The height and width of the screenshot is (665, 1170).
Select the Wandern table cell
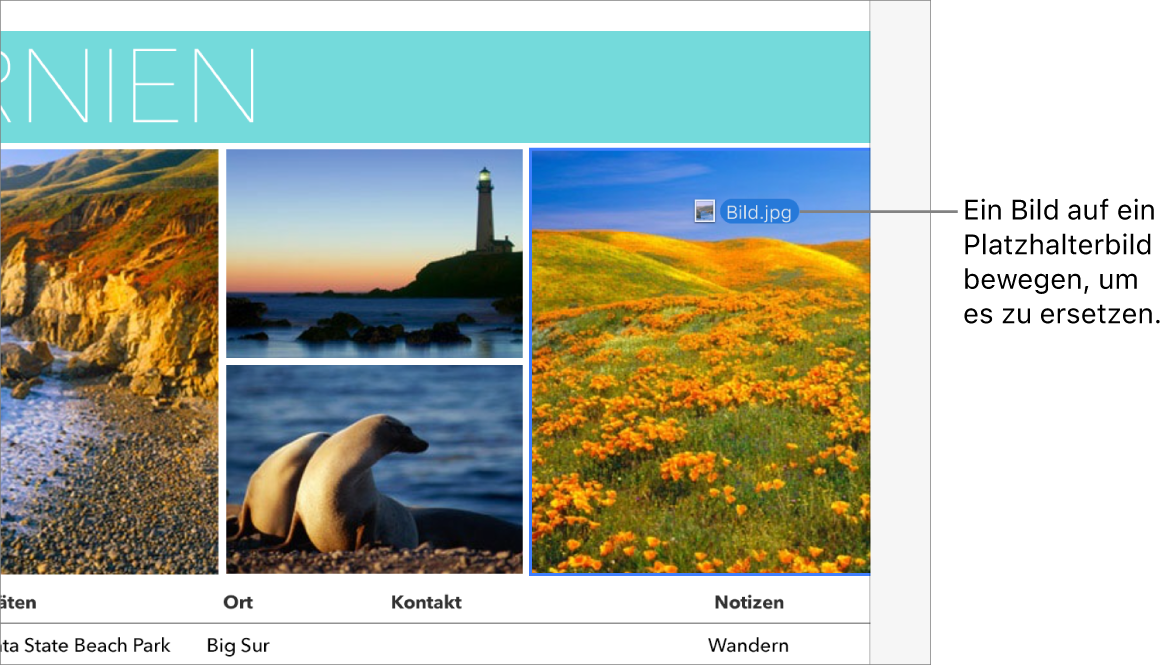[748, 645]
